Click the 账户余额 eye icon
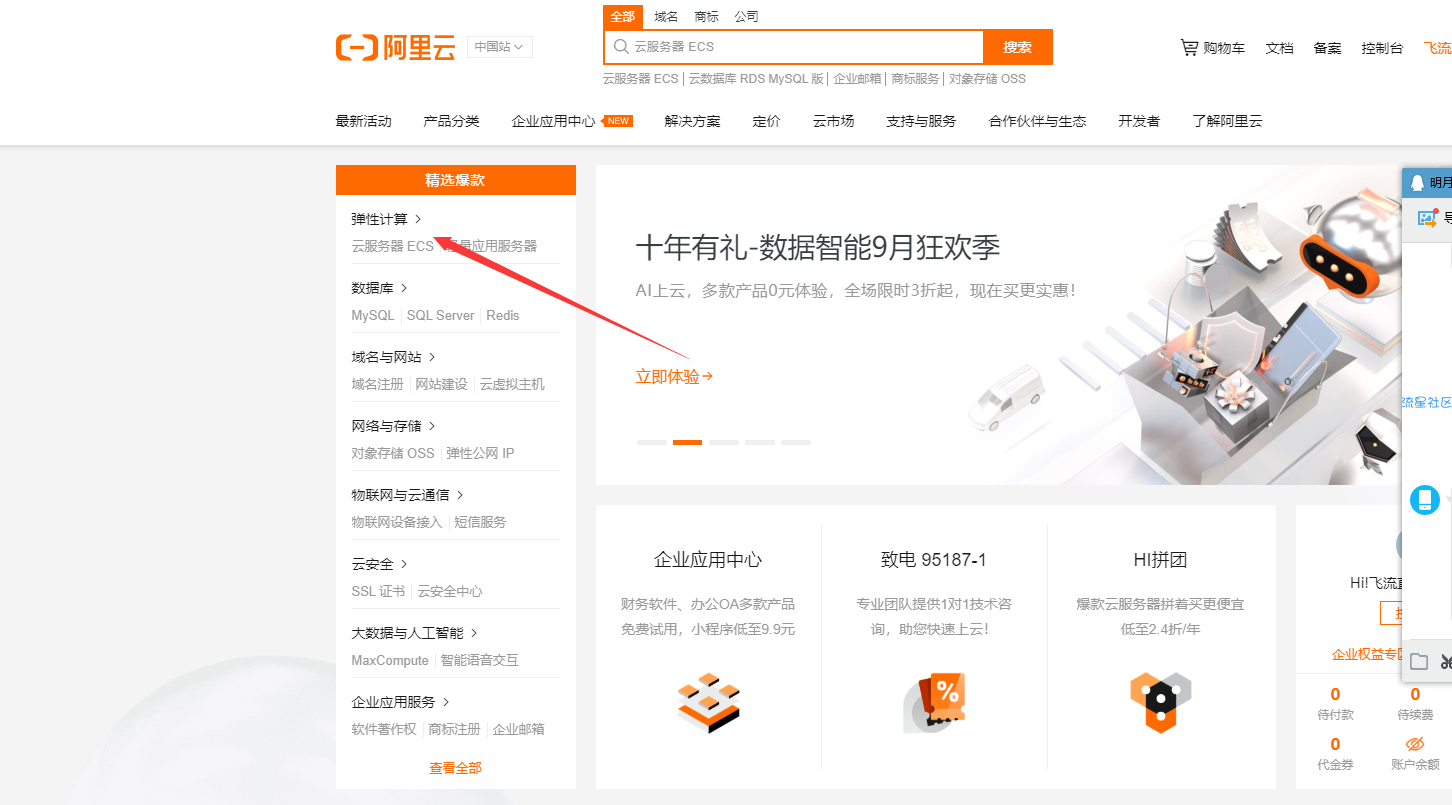 [1414, 744]
